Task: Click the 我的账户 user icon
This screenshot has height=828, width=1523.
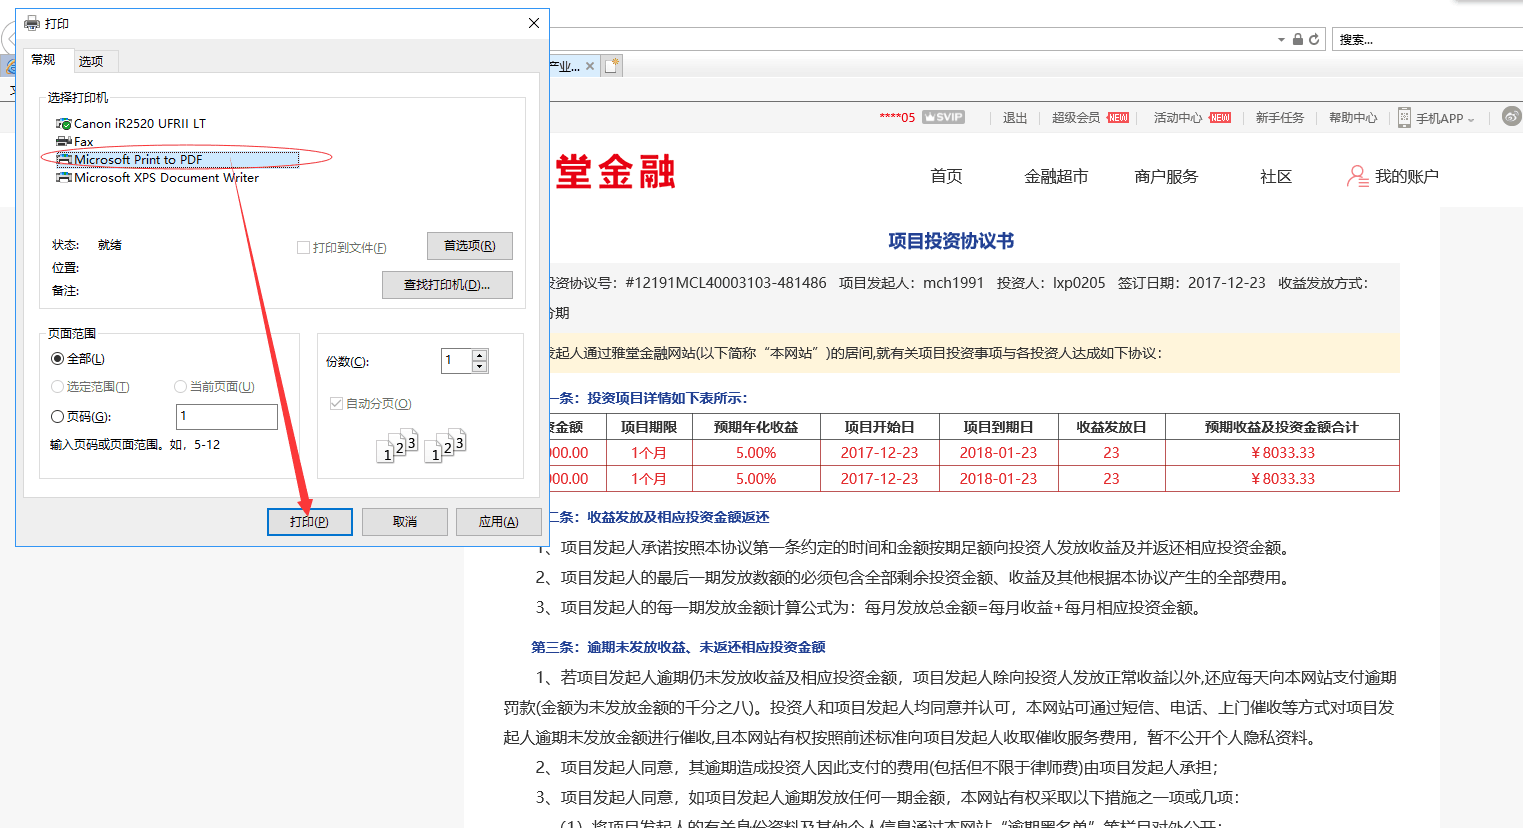Action: click(x=1357, y=177)
